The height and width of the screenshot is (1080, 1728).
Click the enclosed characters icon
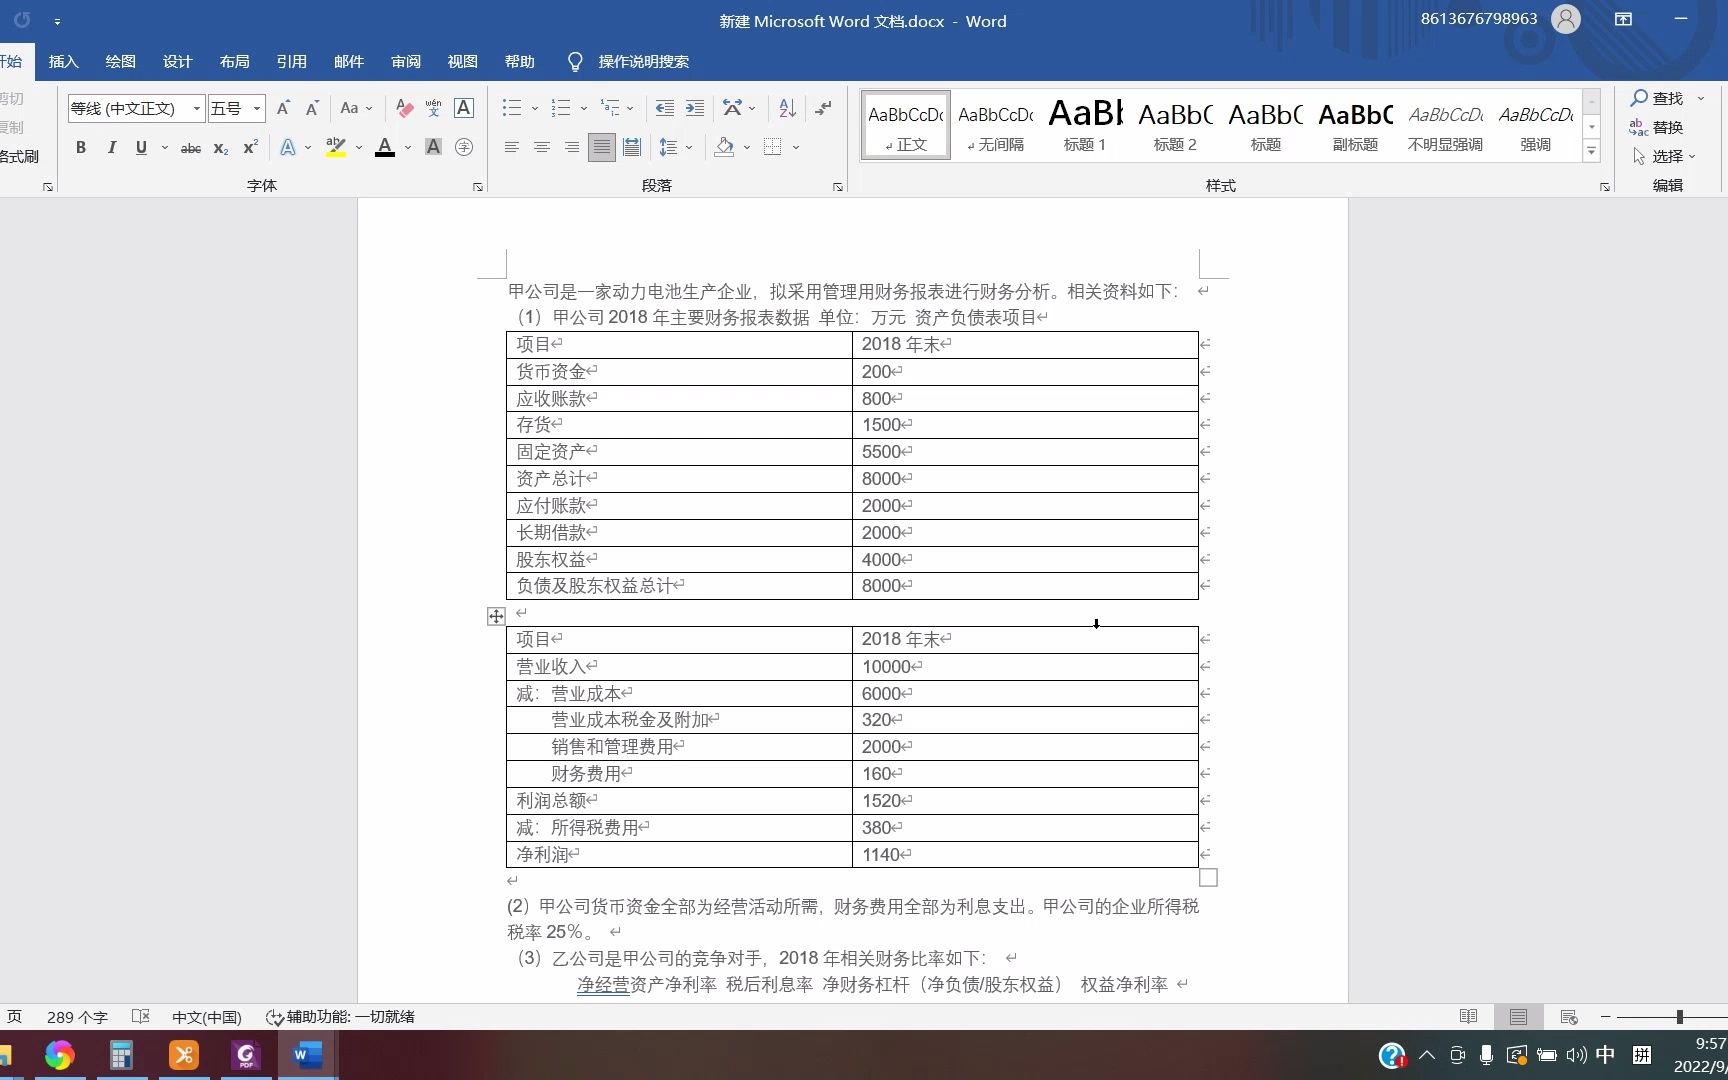[464, 147]
